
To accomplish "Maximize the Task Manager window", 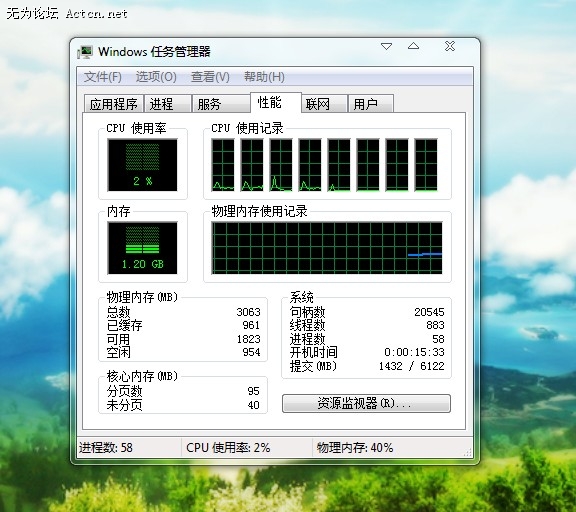I will [413, 46].
